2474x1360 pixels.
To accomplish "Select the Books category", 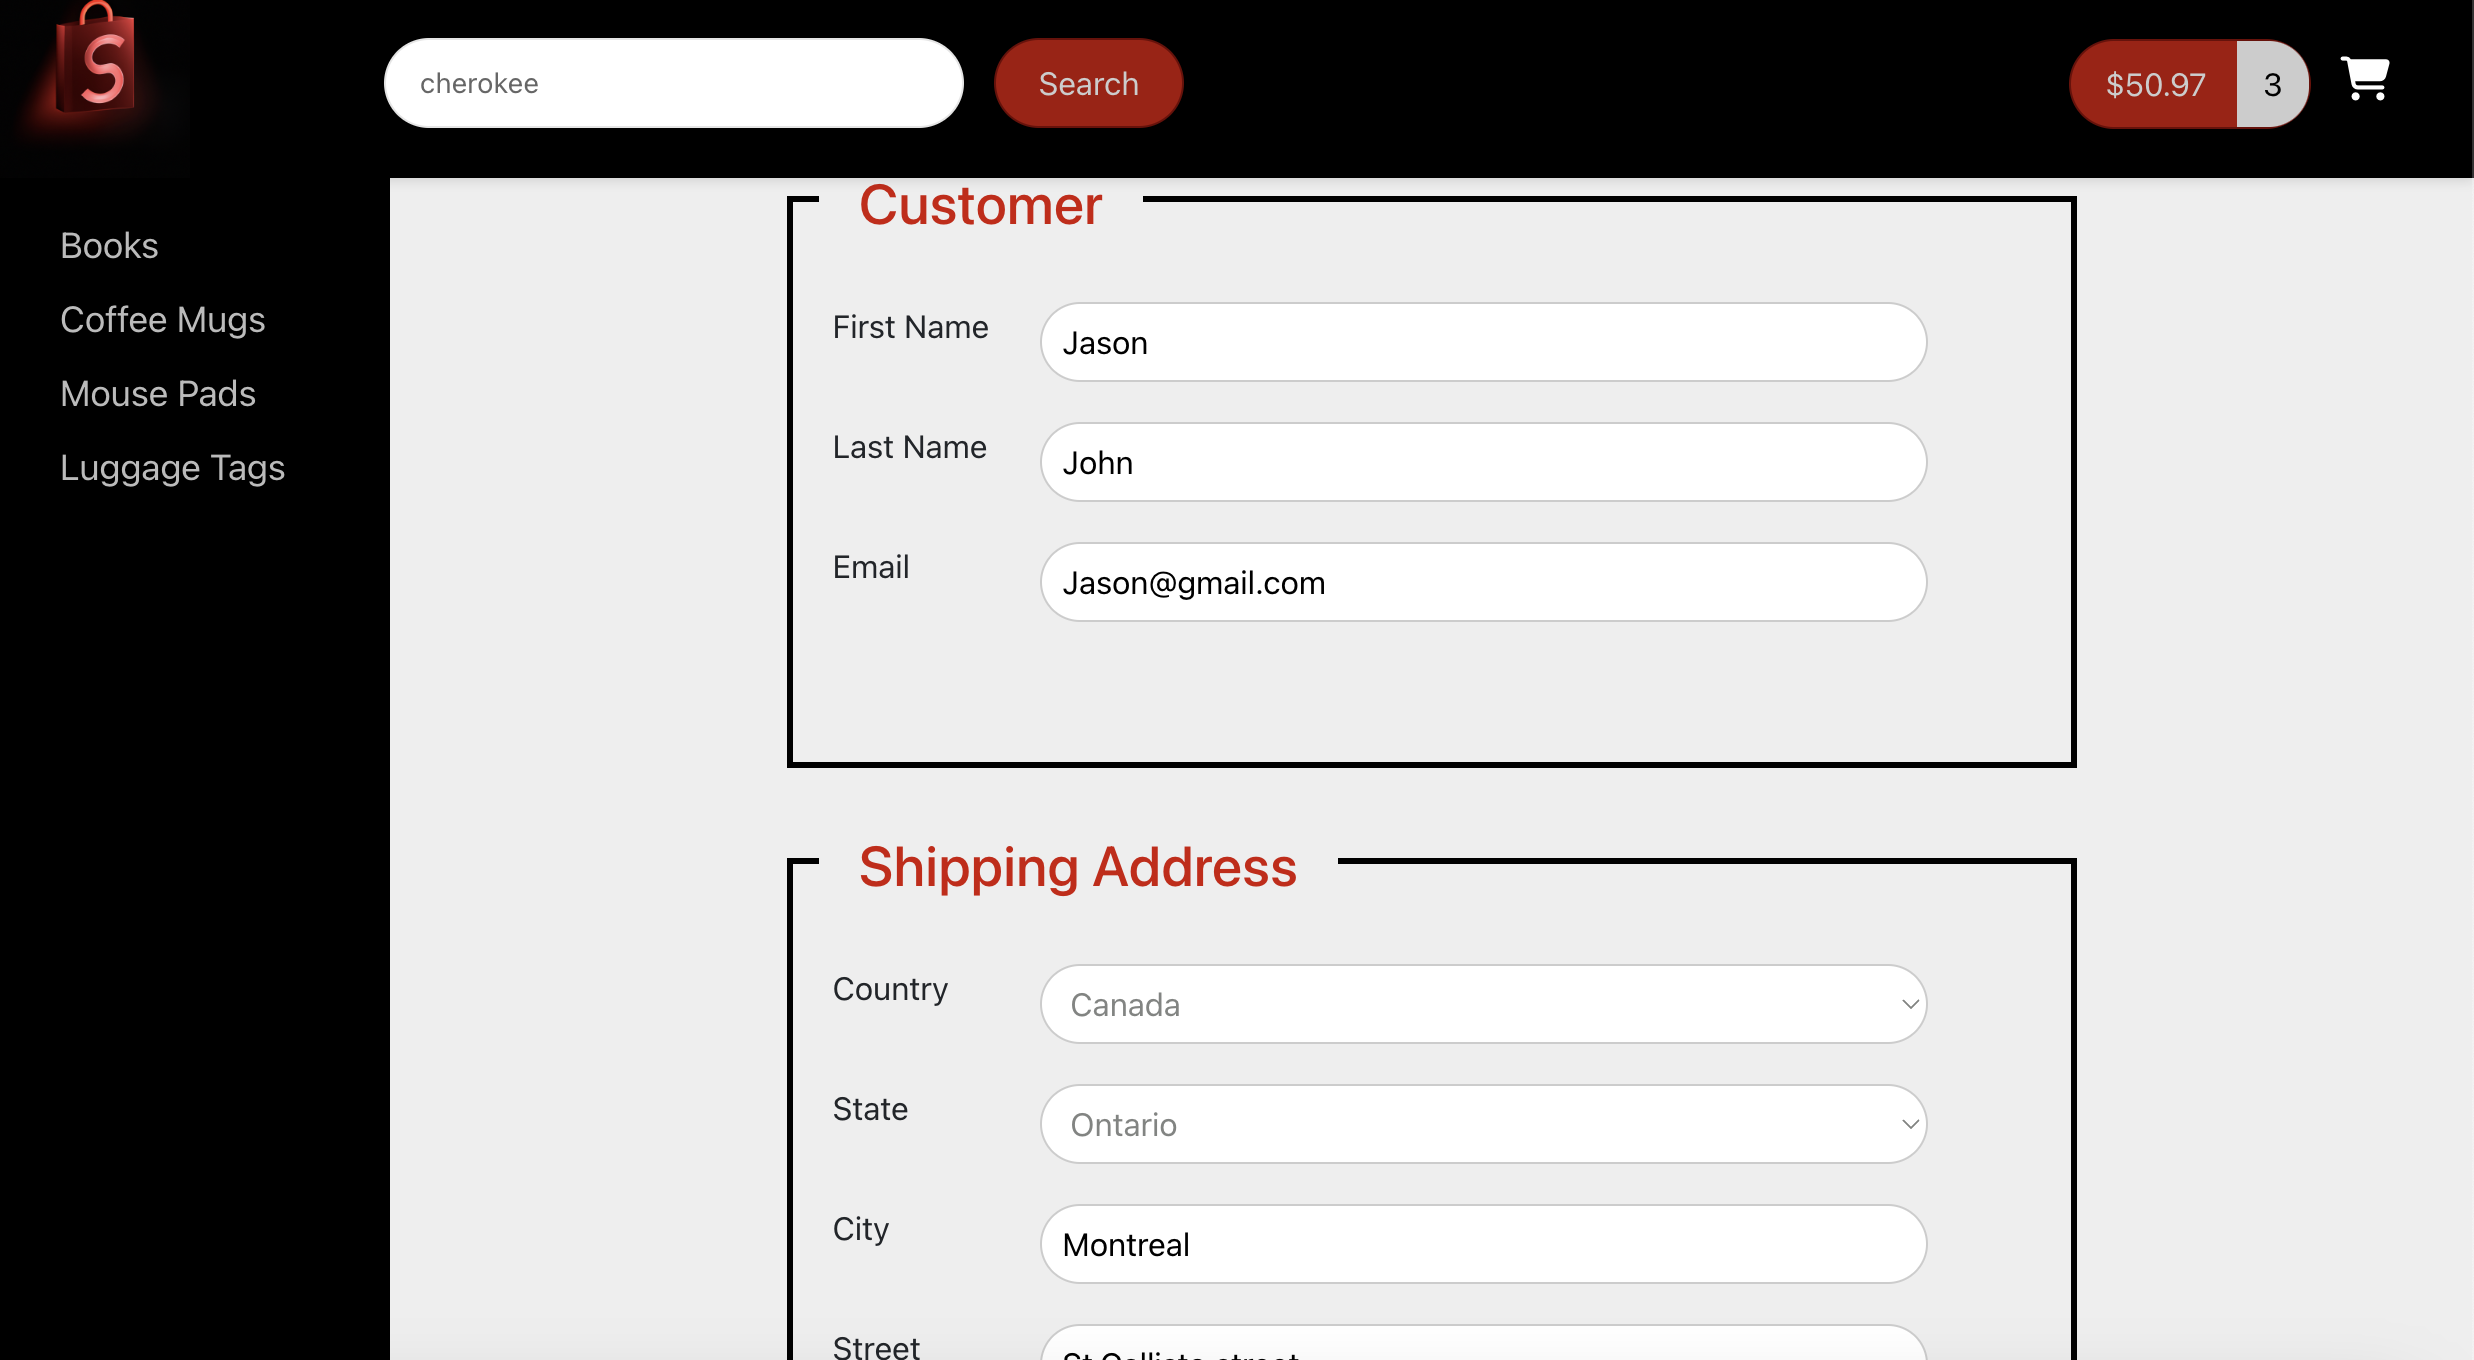I will (x=109, y=245).
